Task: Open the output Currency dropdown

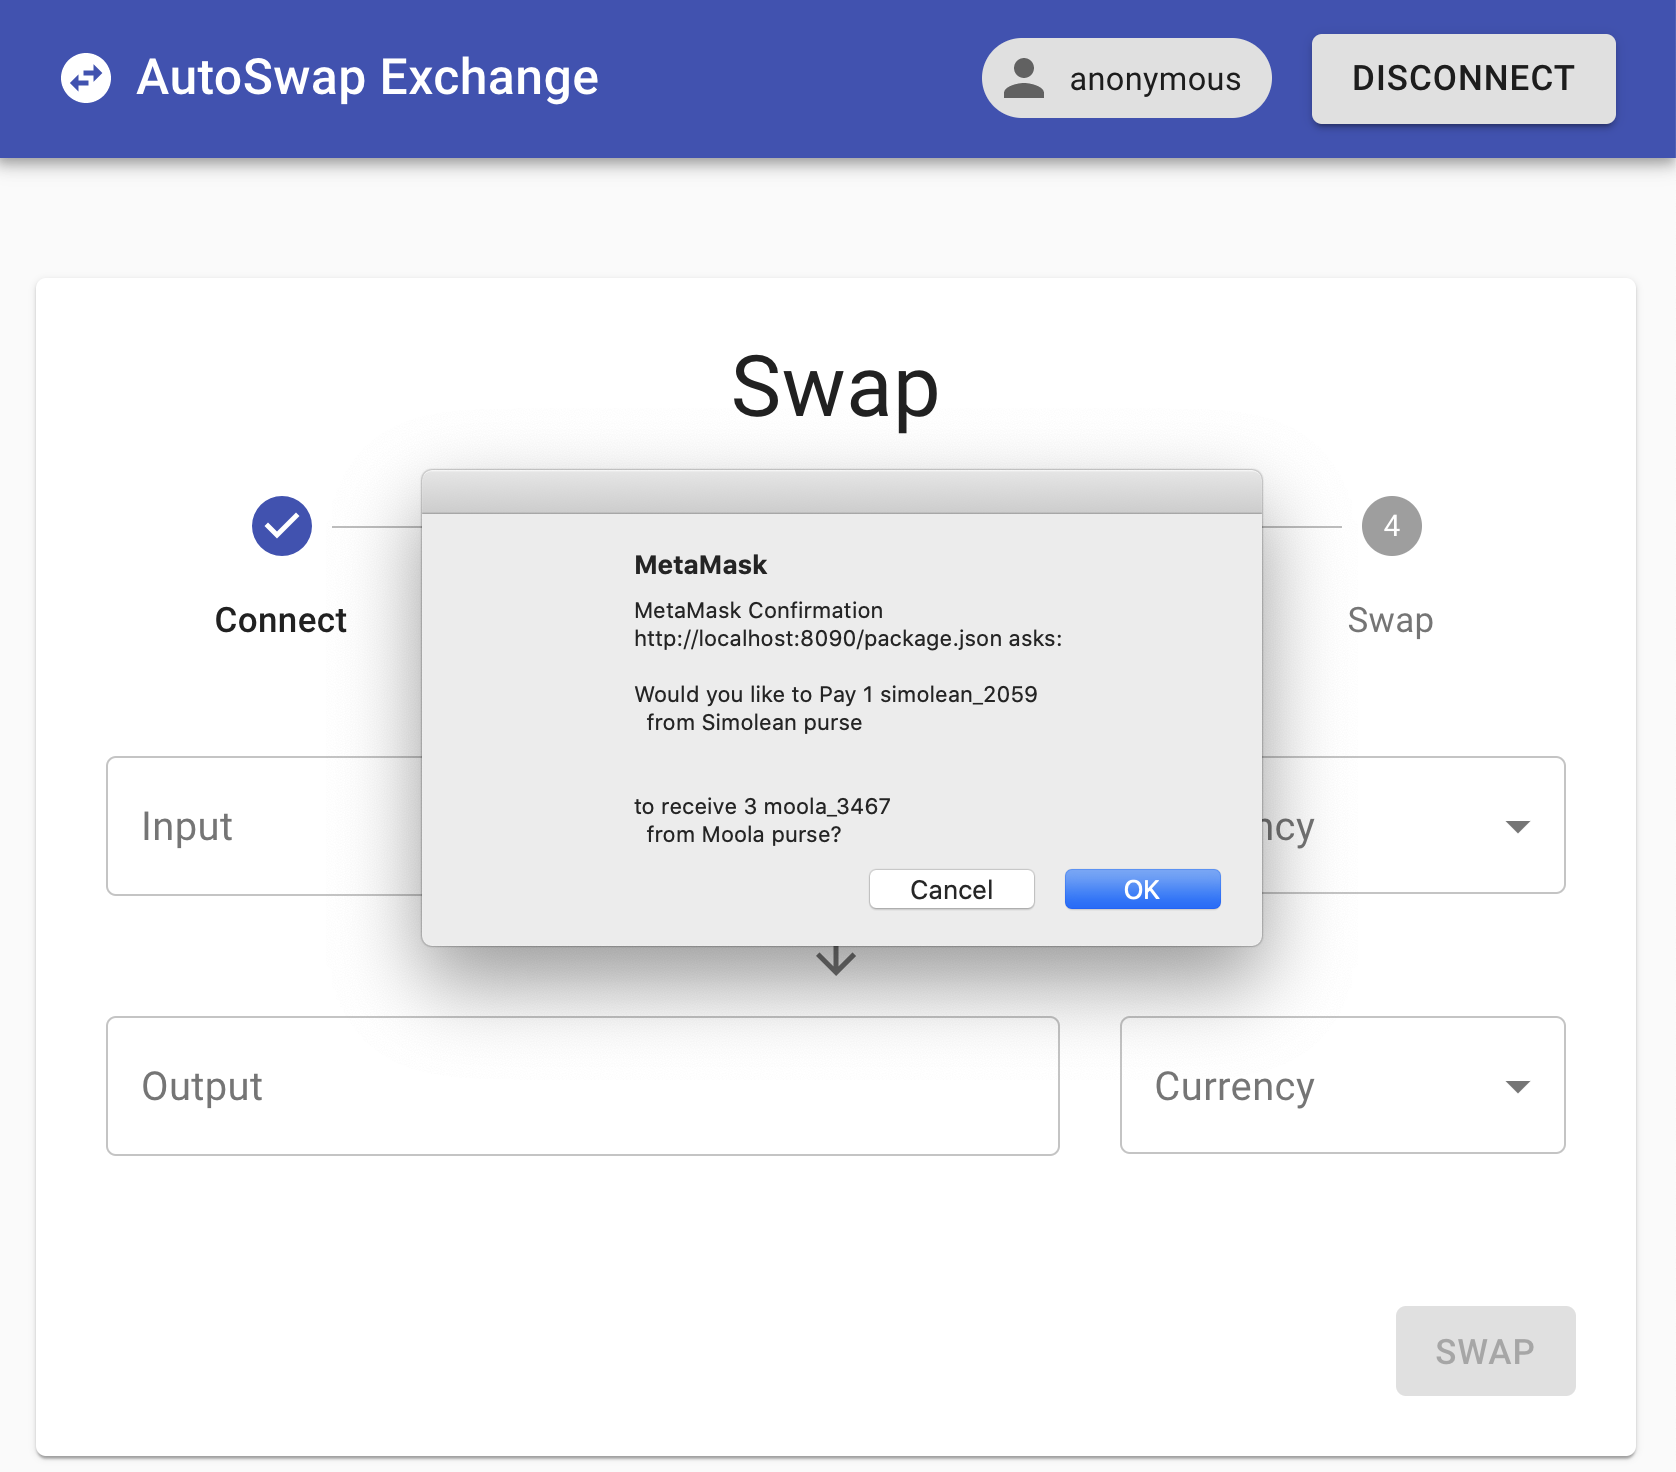Action: [1343, 1085]
